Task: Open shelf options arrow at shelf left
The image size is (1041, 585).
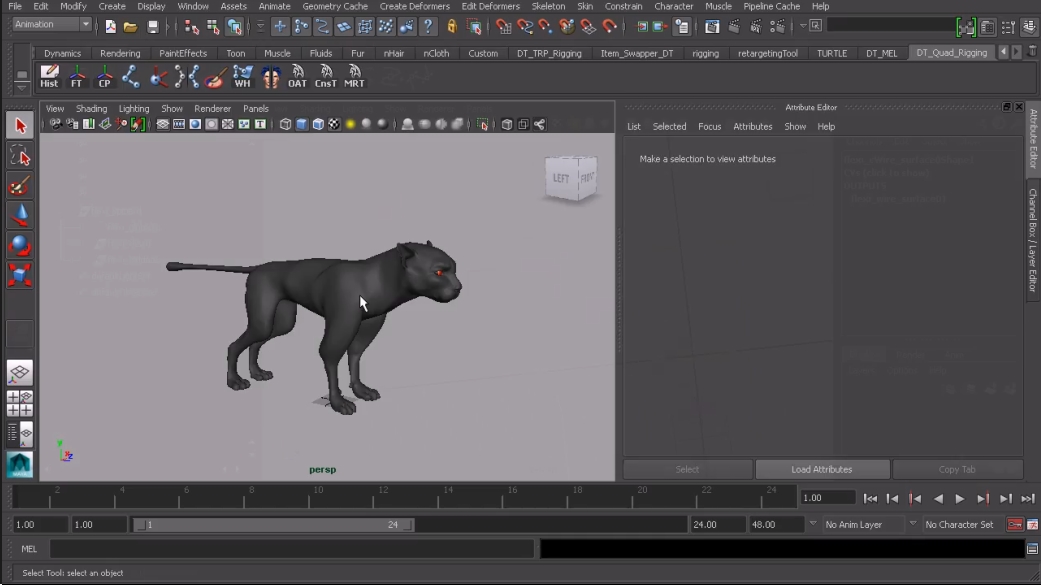Action: coord(21,88)
